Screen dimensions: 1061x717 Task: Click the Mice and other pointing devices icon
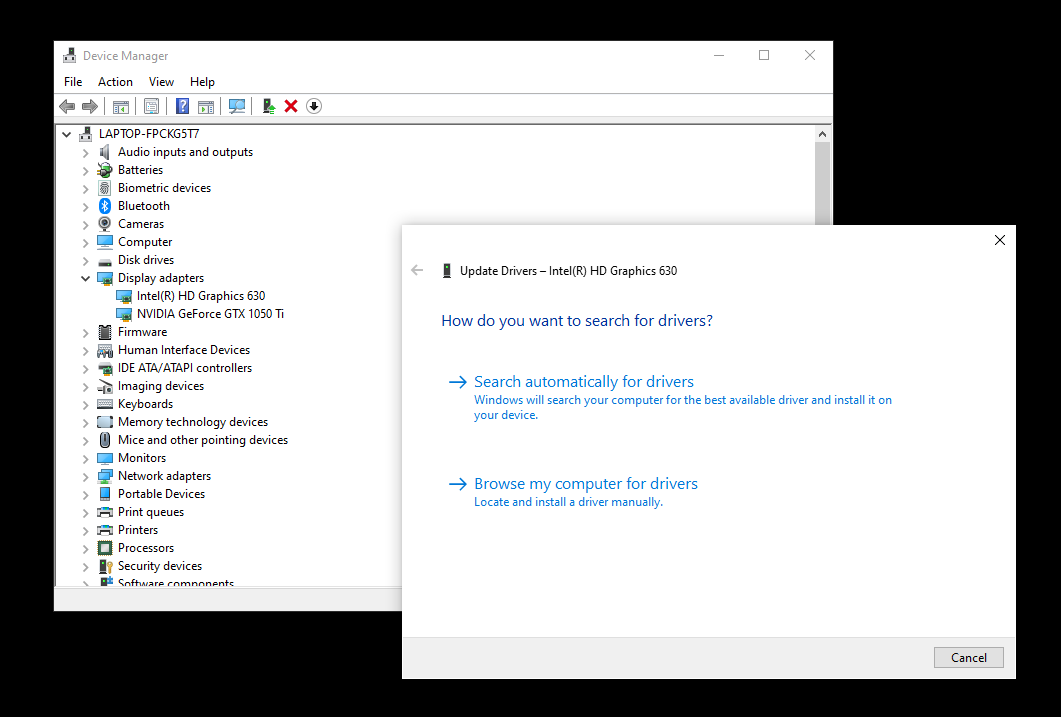point(105,440)
